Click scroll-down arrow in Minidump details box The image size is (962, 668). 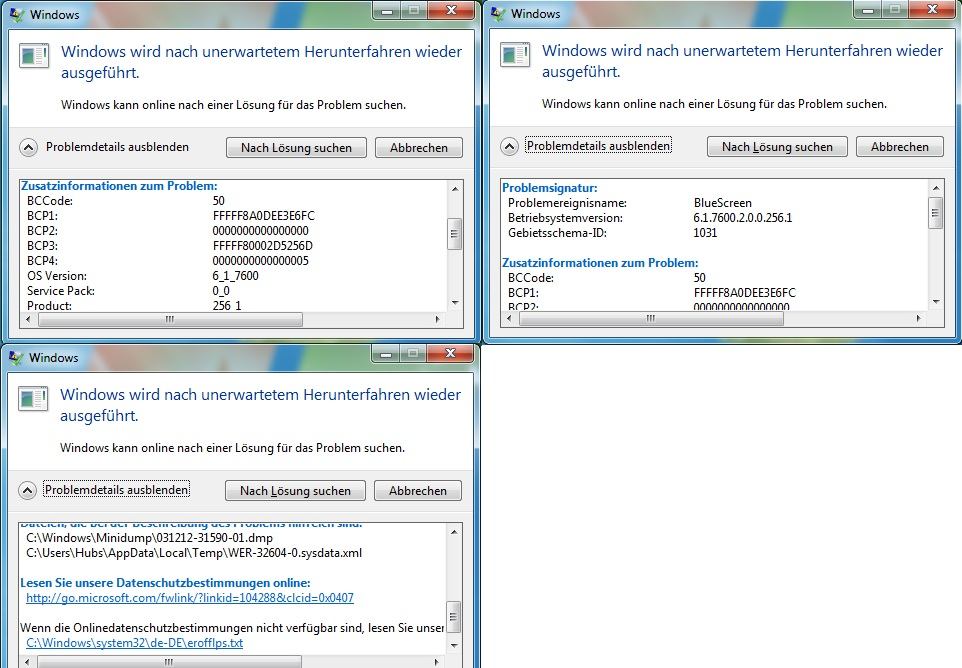454,645
